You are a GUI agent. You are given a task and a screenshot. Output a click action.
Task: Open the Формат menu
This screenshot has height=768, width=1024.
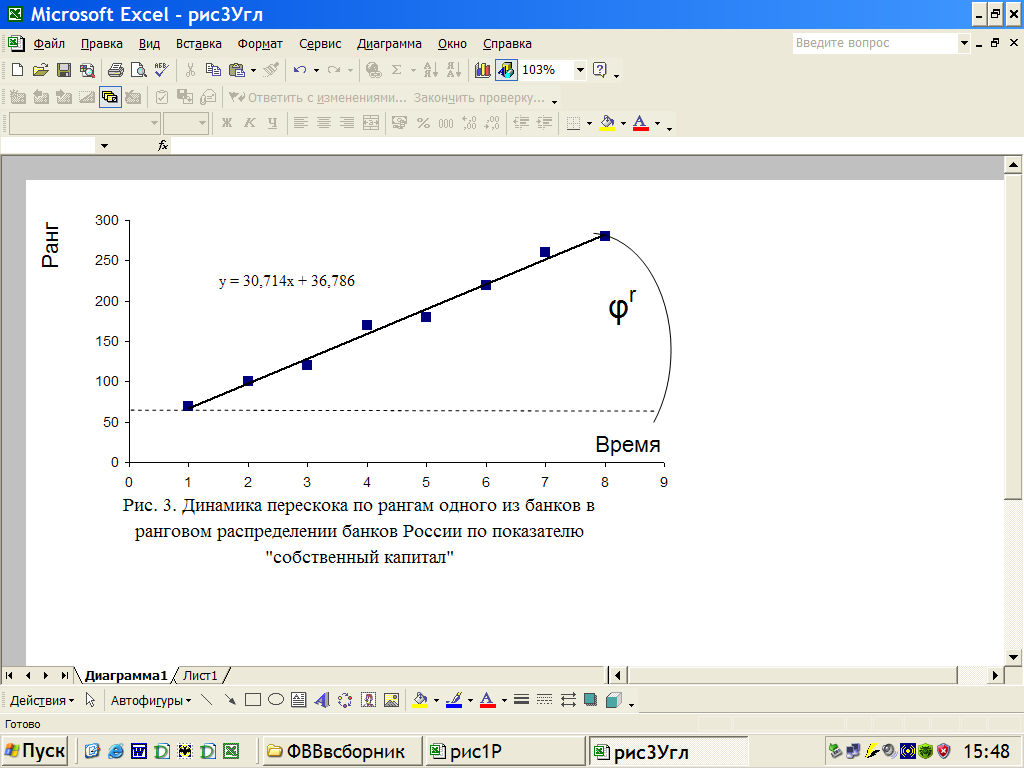point(260,44)
